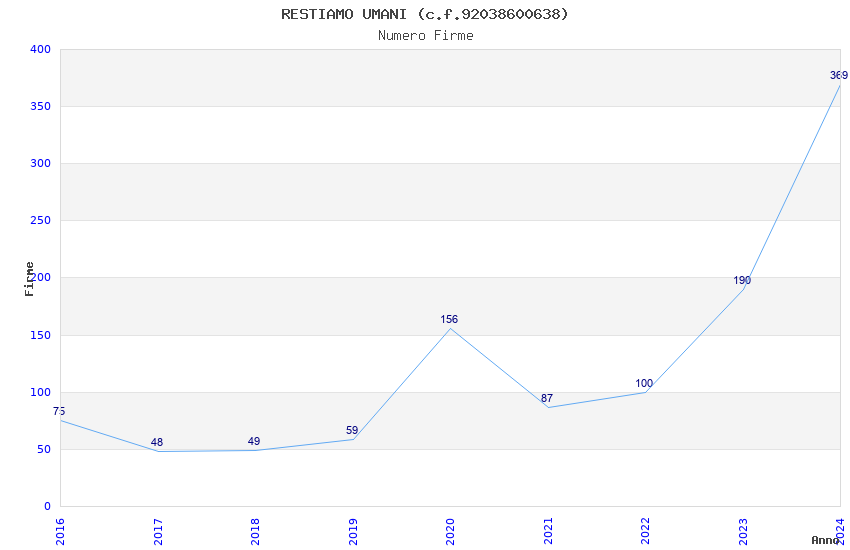Select the 2018 x-axis year label
This screenshot has width=850, height=550.
tap(254, 530)
